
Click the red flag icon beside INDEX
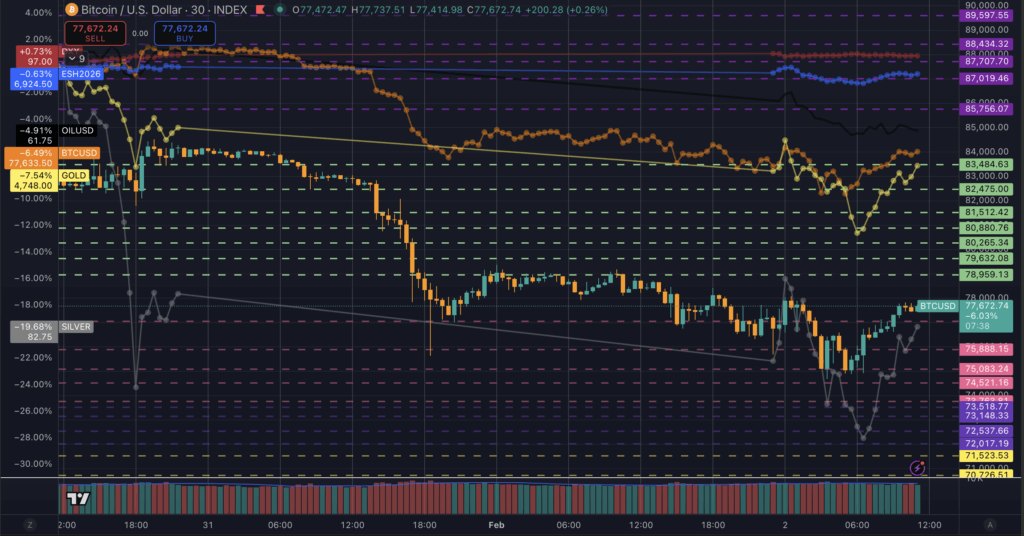click(260, 8)
